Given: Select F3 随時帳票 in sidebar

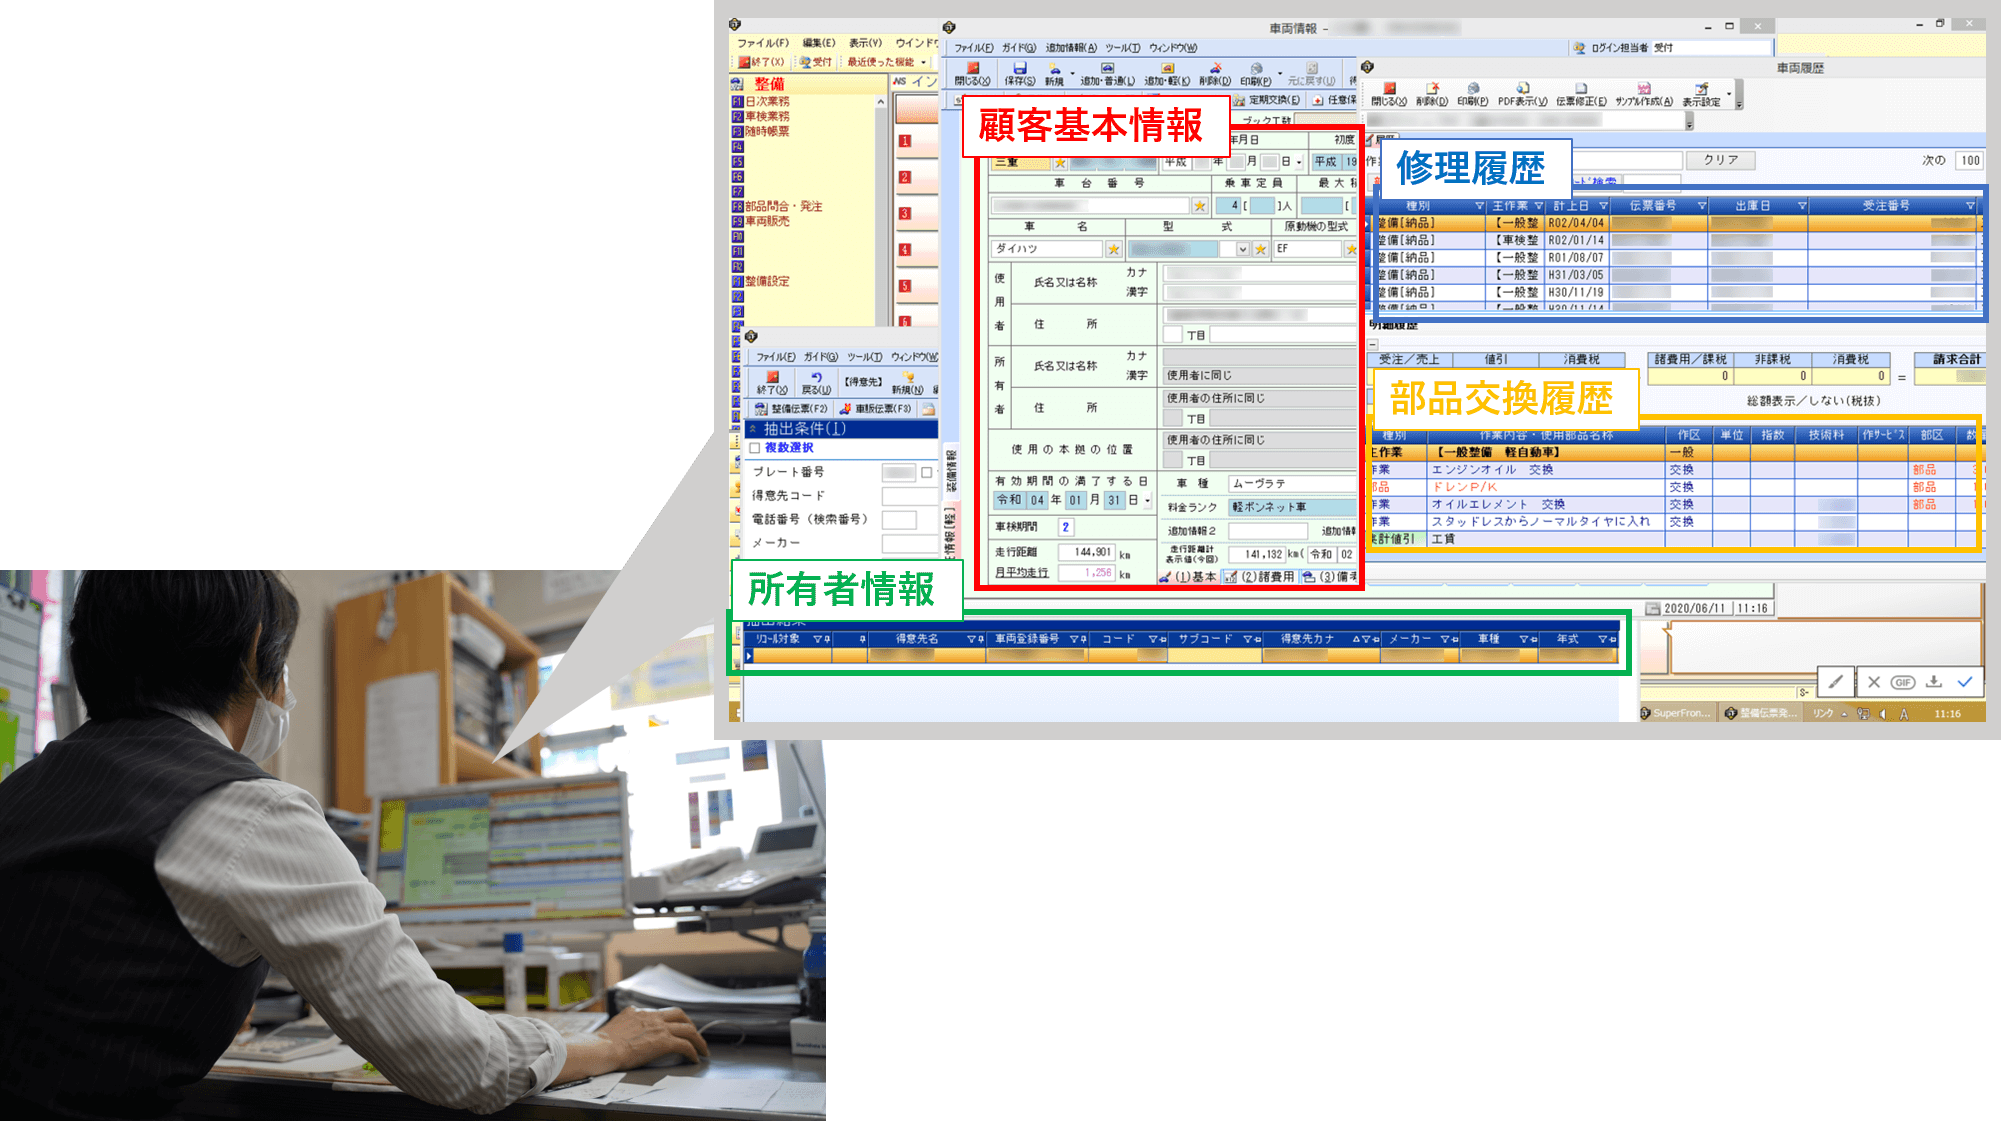Looking at the screenshot, I should (x=761, y=131).
